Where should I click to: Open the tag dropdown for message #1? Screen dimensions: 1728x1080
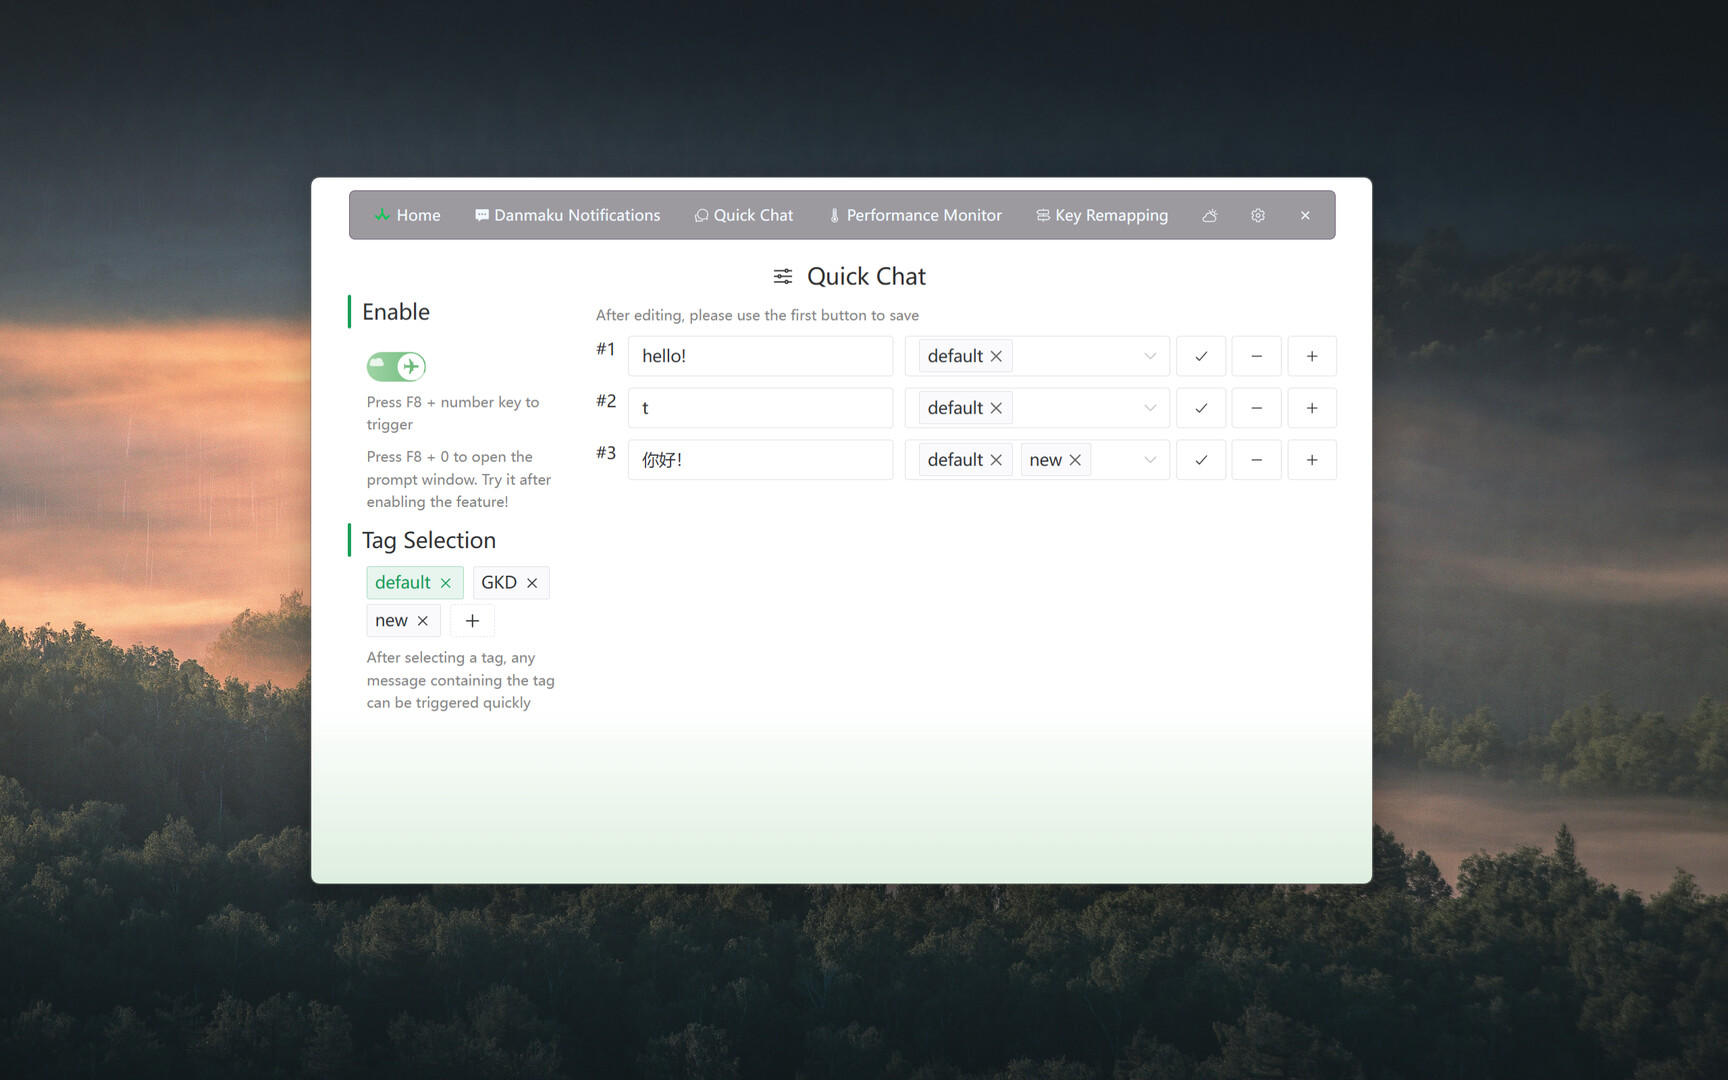[1150, 355]
